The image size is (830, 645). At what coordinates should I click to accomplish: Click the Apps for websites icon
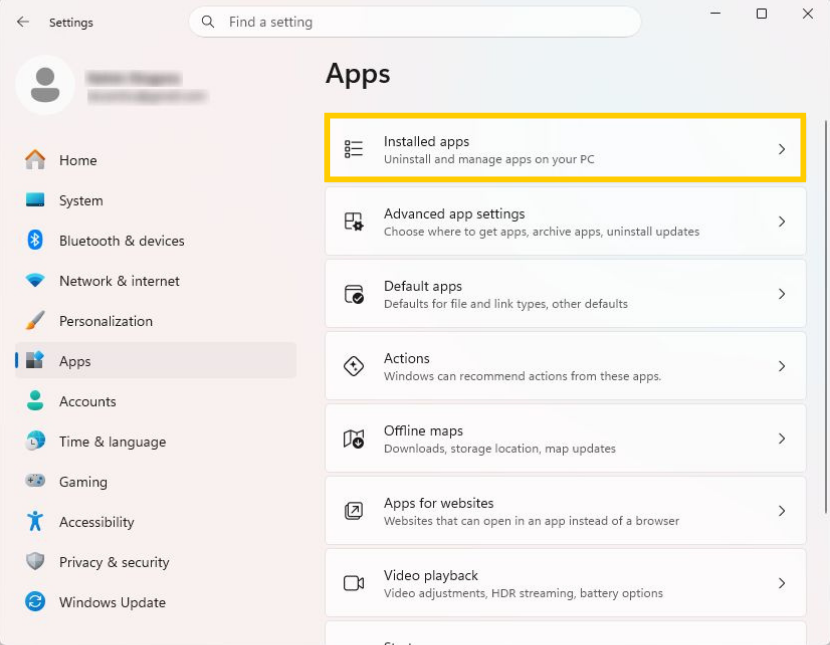[354, 511]
